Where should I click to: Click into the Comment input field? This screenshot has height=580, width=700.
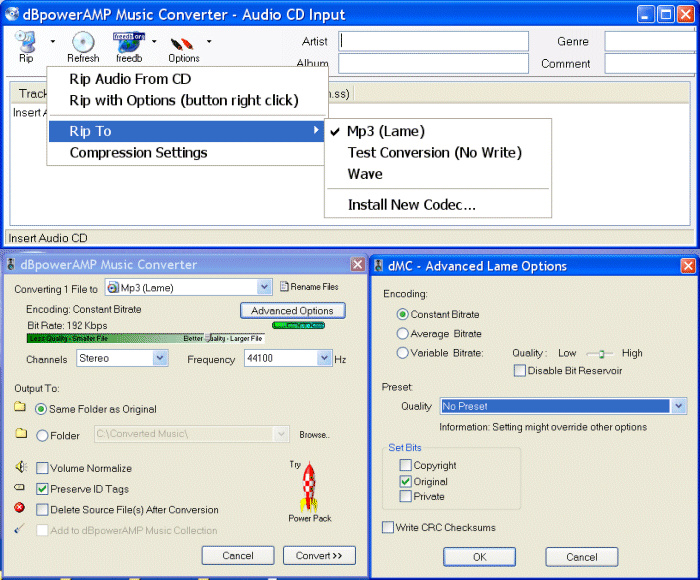pos(651,63)
